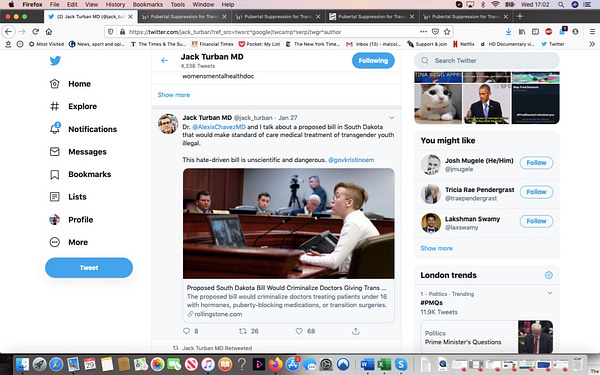Open Profile in sidebar

click(71, 220)
